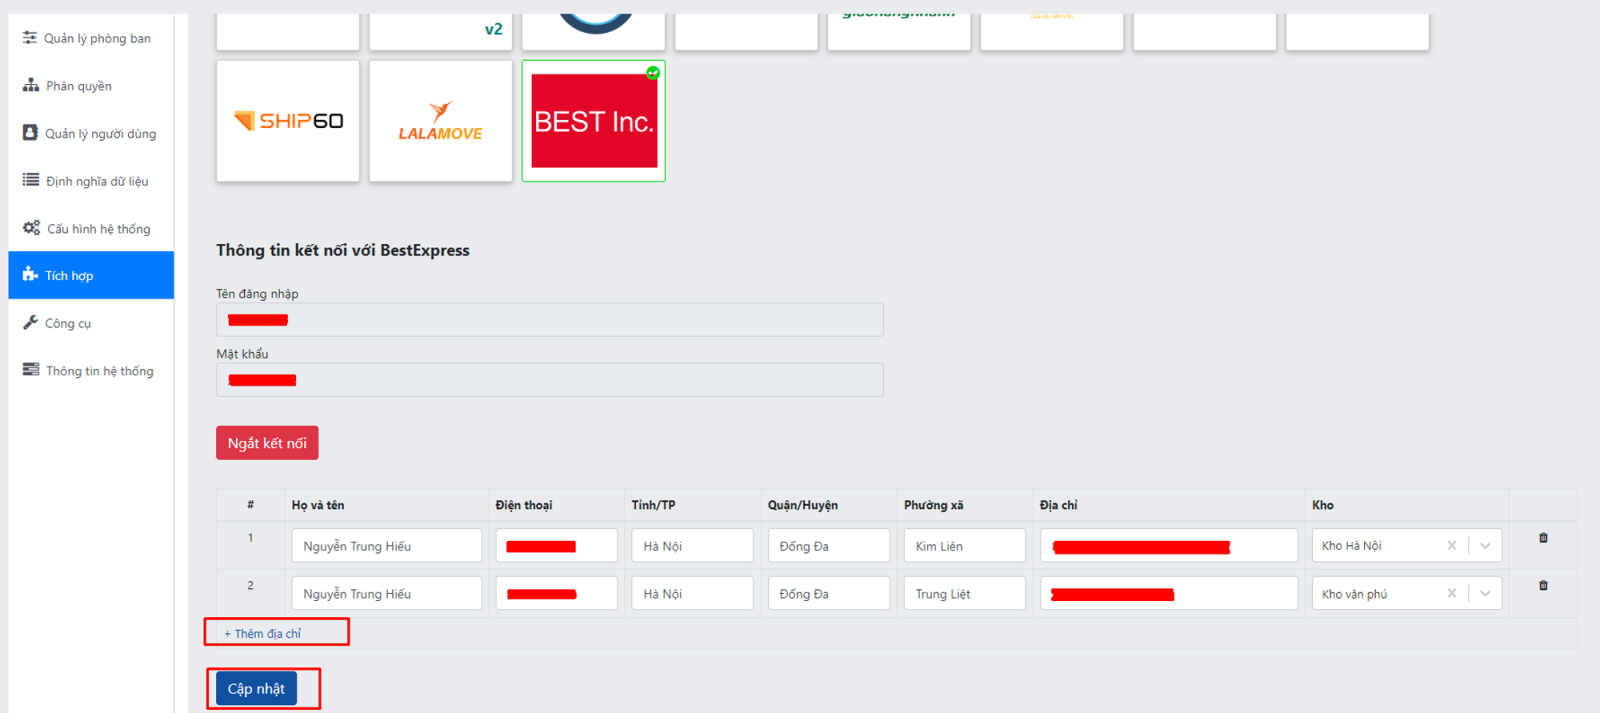This screenshot has height=713, width=1600.
Task: Open Định nghĩa dữ liệu menu
Action: [x=96, y=181]
